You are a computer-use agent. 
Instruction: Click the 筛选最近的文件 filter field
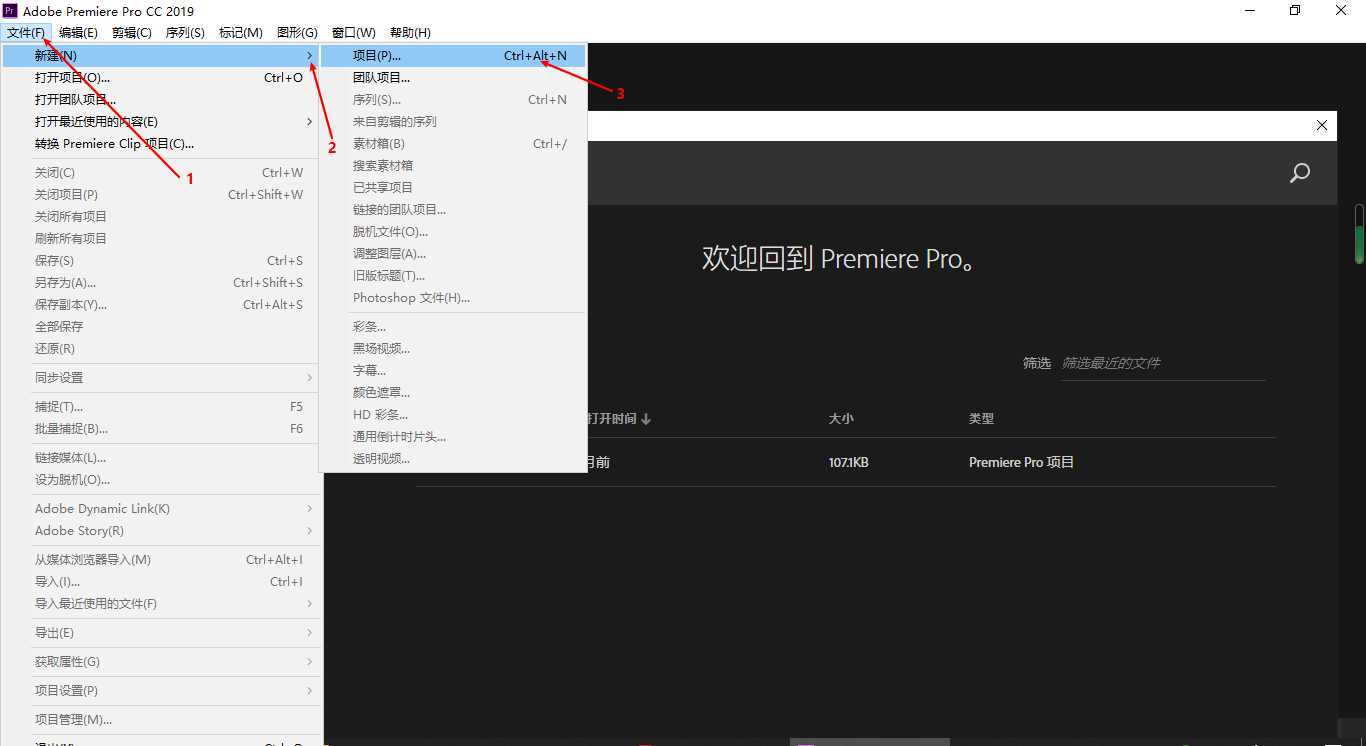[x=1162, y=363]
